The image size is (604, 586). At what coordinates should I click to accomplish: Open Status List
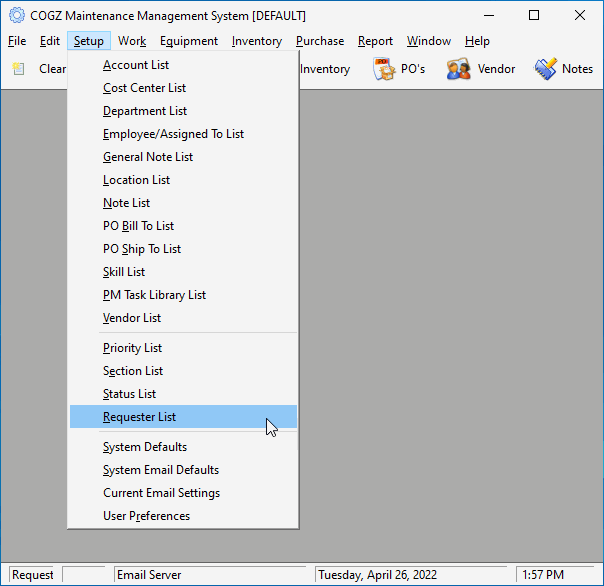click(x=183, y=394)
